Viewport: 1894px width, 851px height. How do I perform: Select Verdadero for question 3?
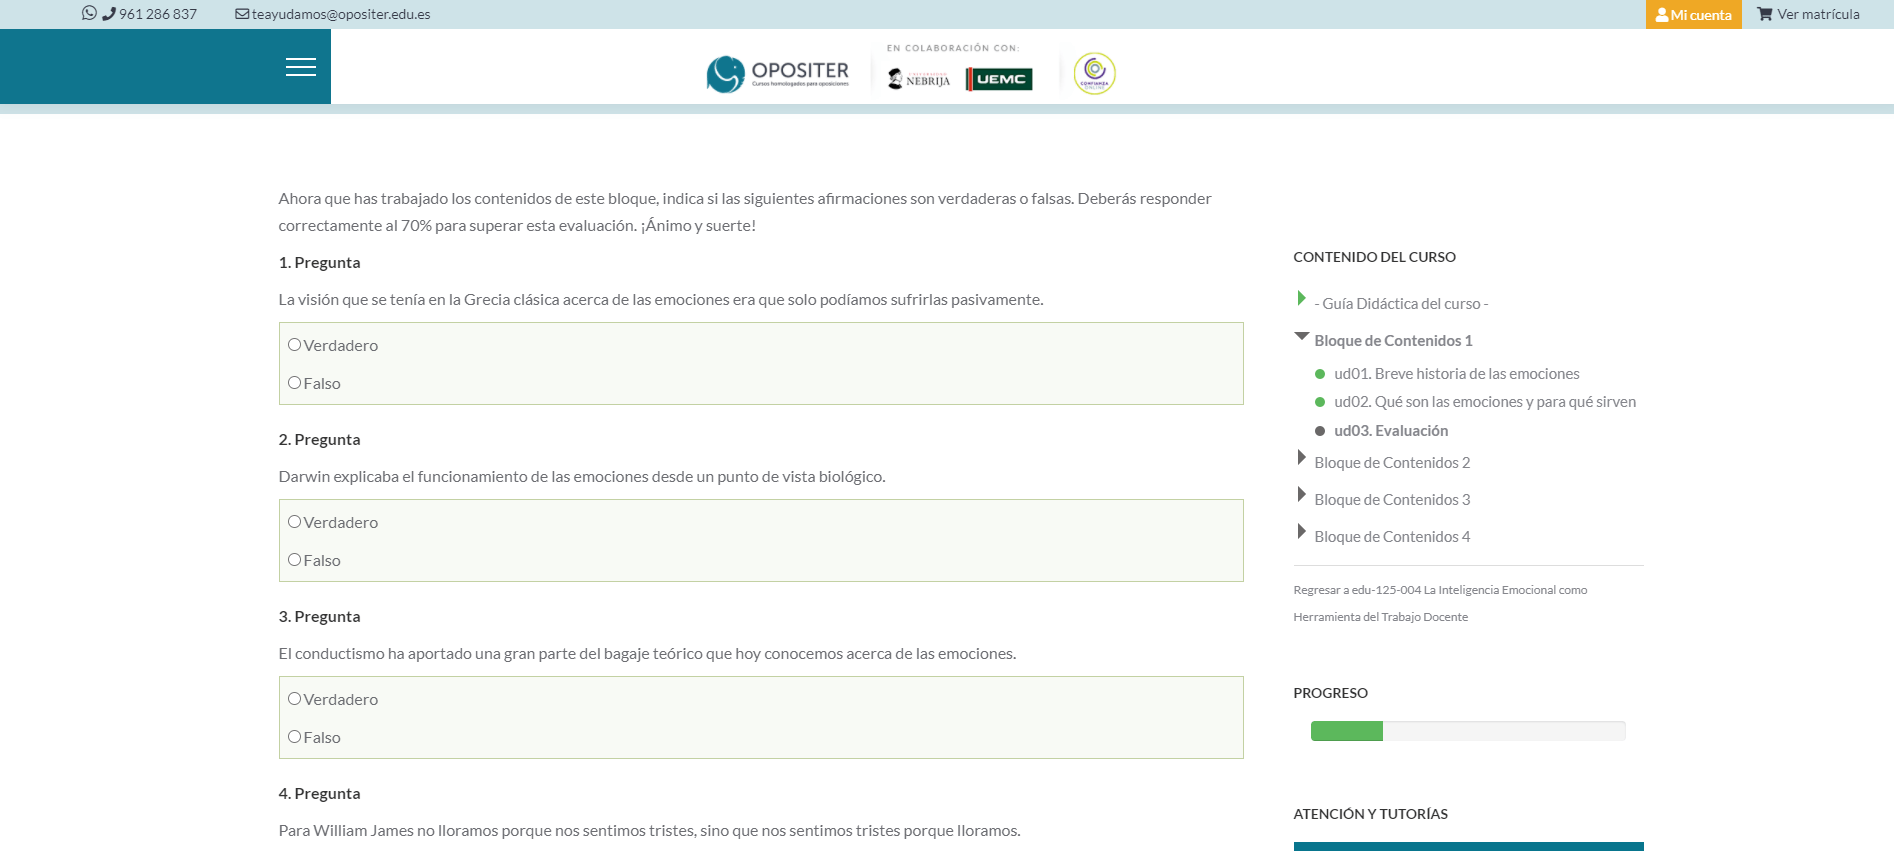295,699
